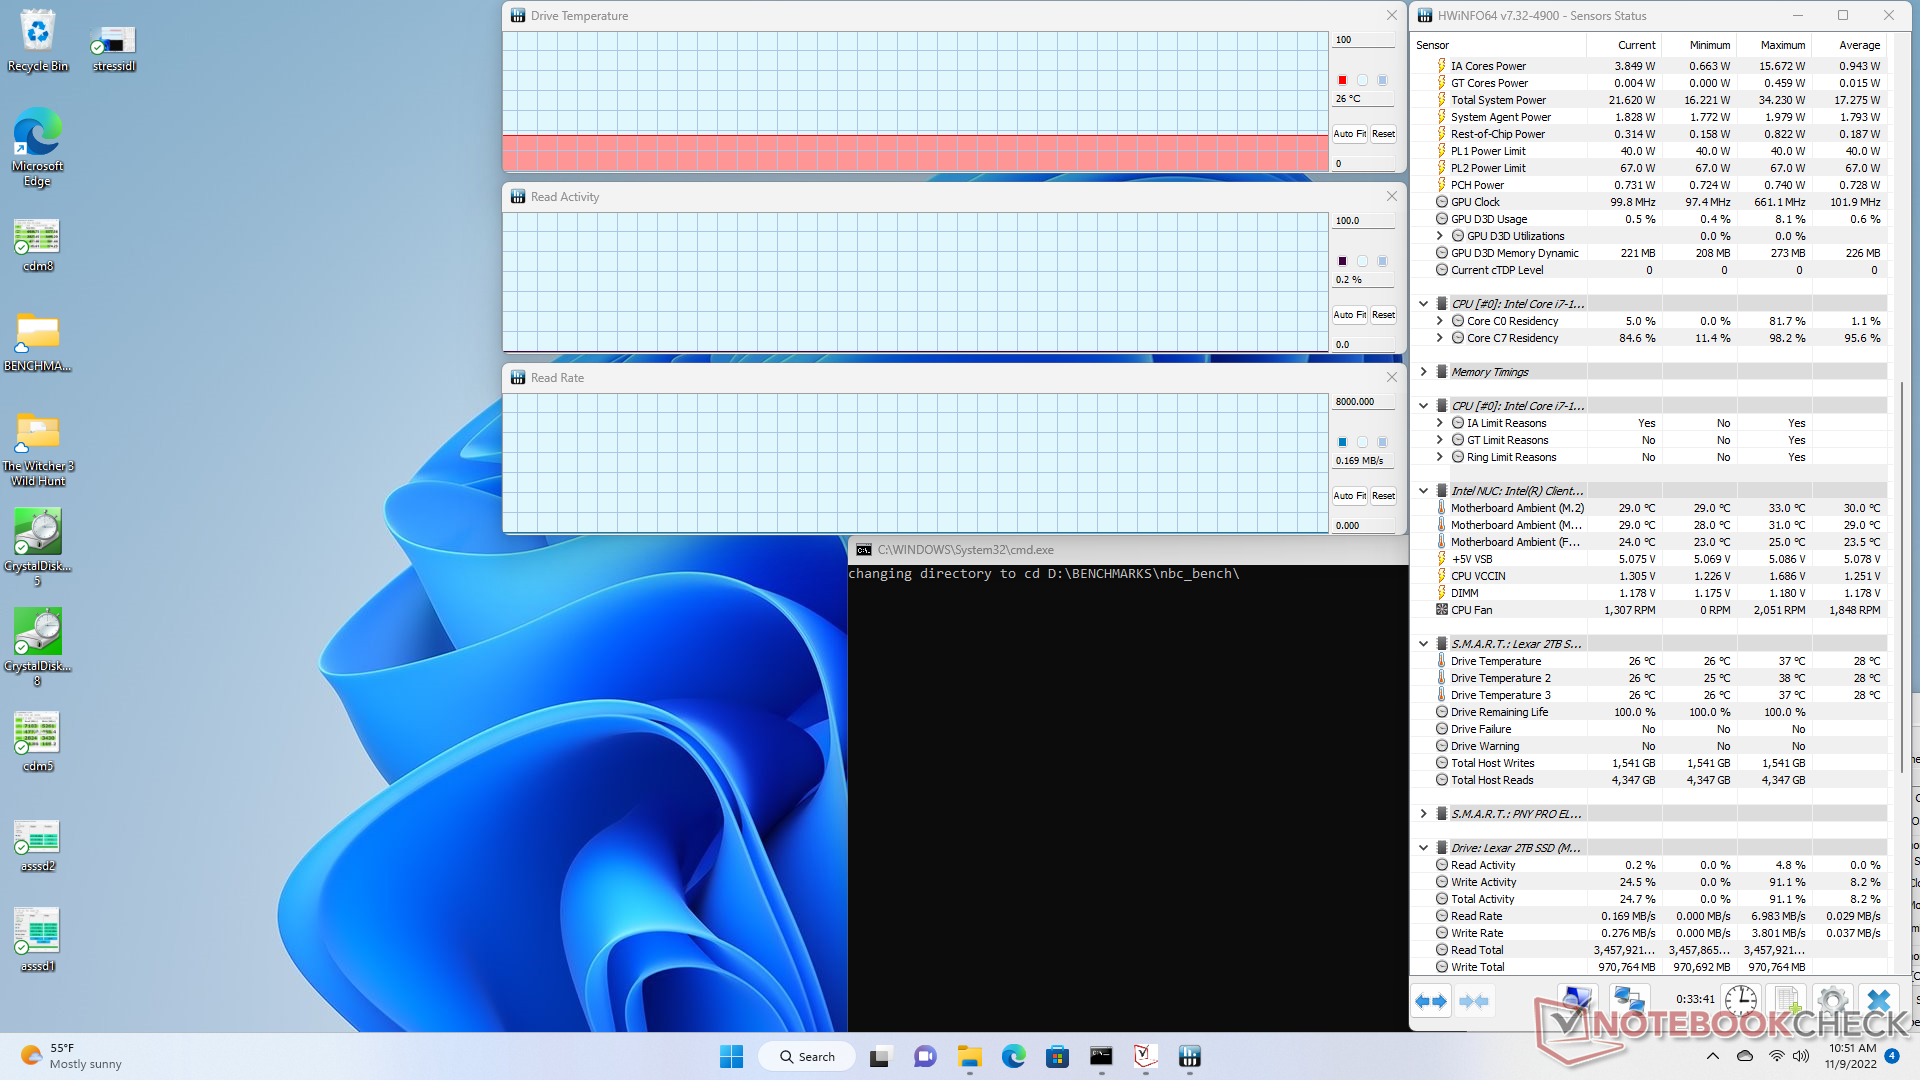This screenshot has width=1920, height=1080.
Task: Toggle Read Rate graph auto fit
Action: [x=1348, y=495]
